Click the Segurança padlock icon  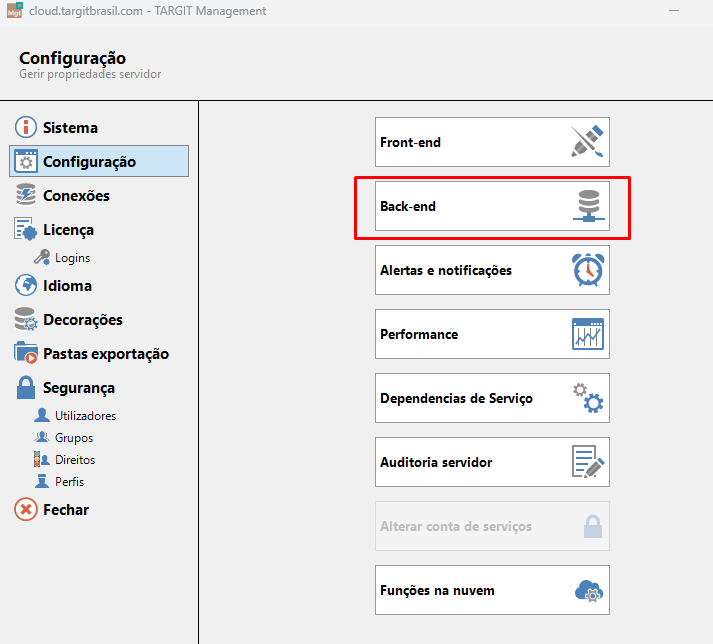(x=25, y=387)
